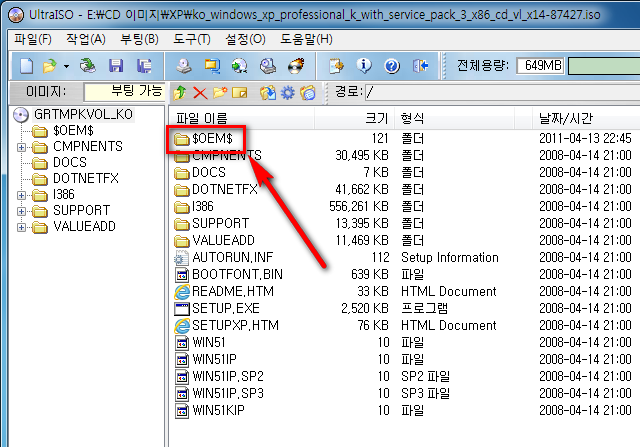Click the red X Delete icon
The height and width of the screenshot is (447, 640).
click(200, 93)
